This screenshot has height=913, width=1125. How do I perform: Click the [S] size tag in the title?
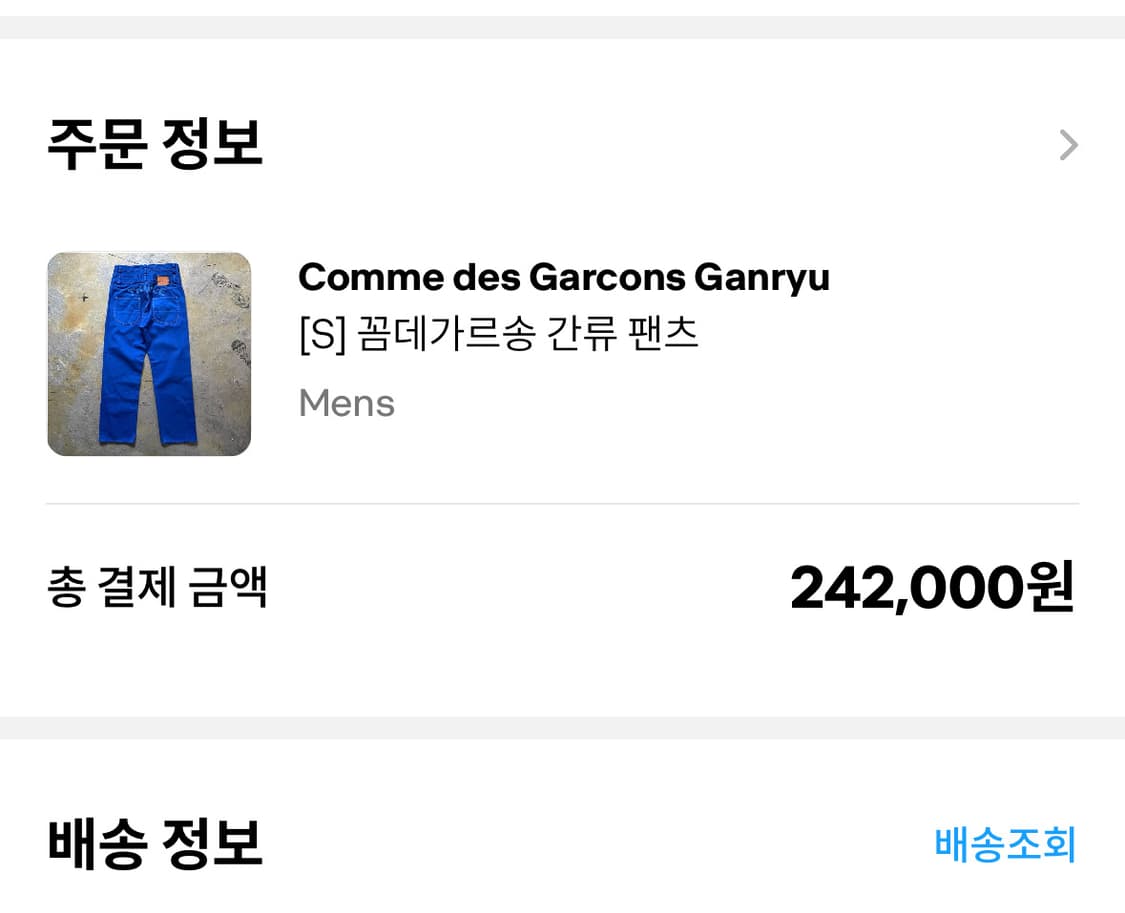[x=322, y=335]
